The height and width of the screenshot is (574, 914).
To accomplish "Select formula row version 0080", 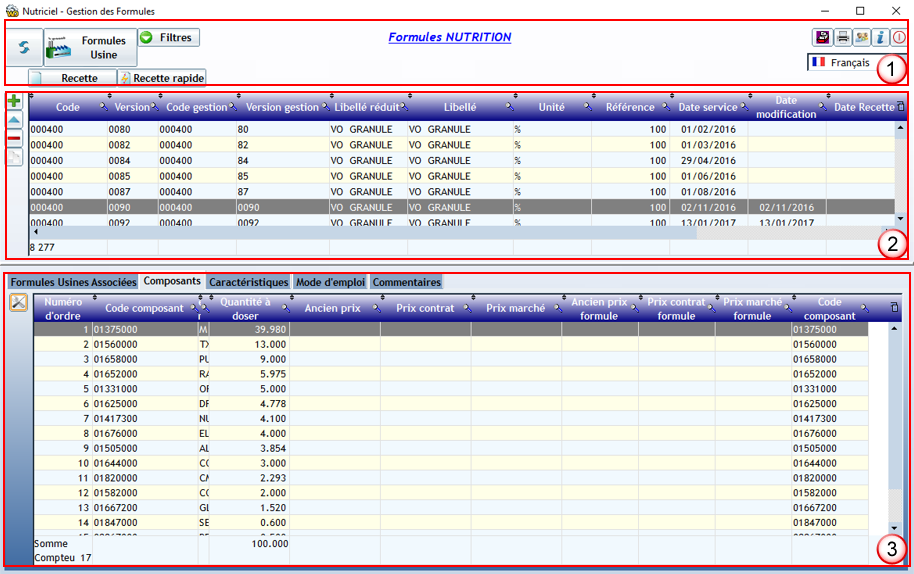I will click(462, 129).
